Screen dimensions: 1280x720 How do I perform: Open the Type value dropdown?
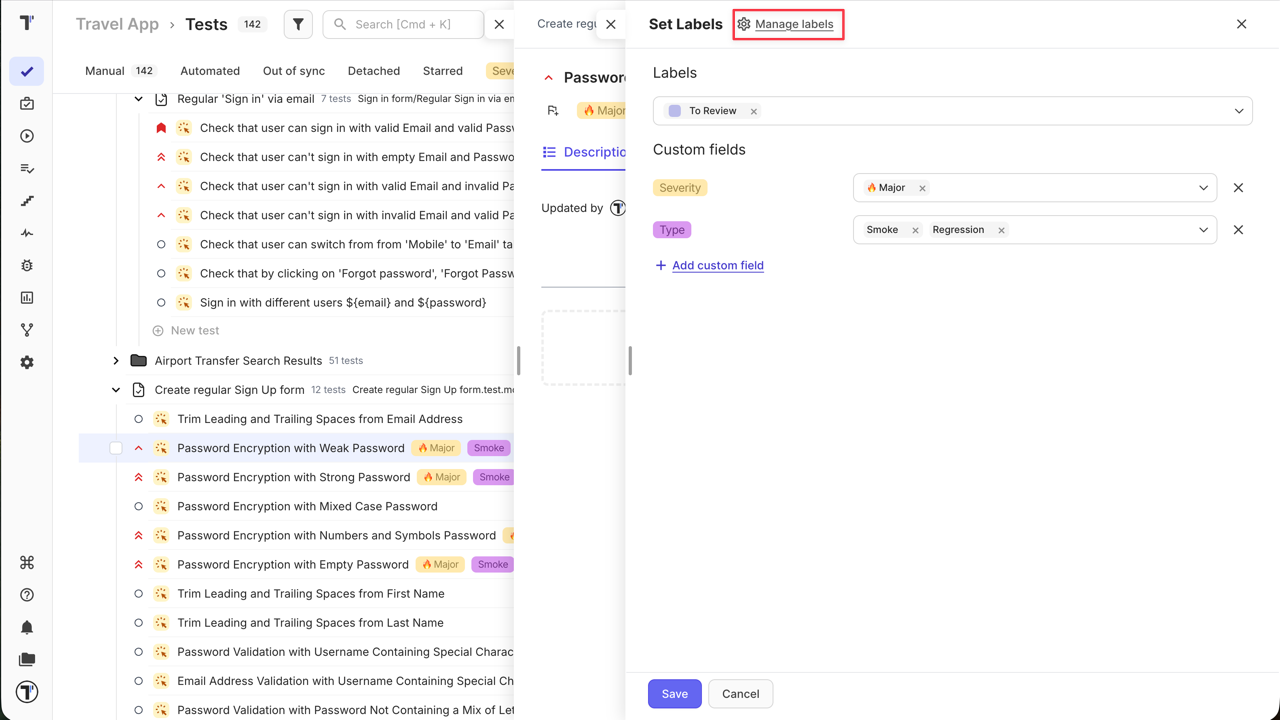click(1035, 230)
